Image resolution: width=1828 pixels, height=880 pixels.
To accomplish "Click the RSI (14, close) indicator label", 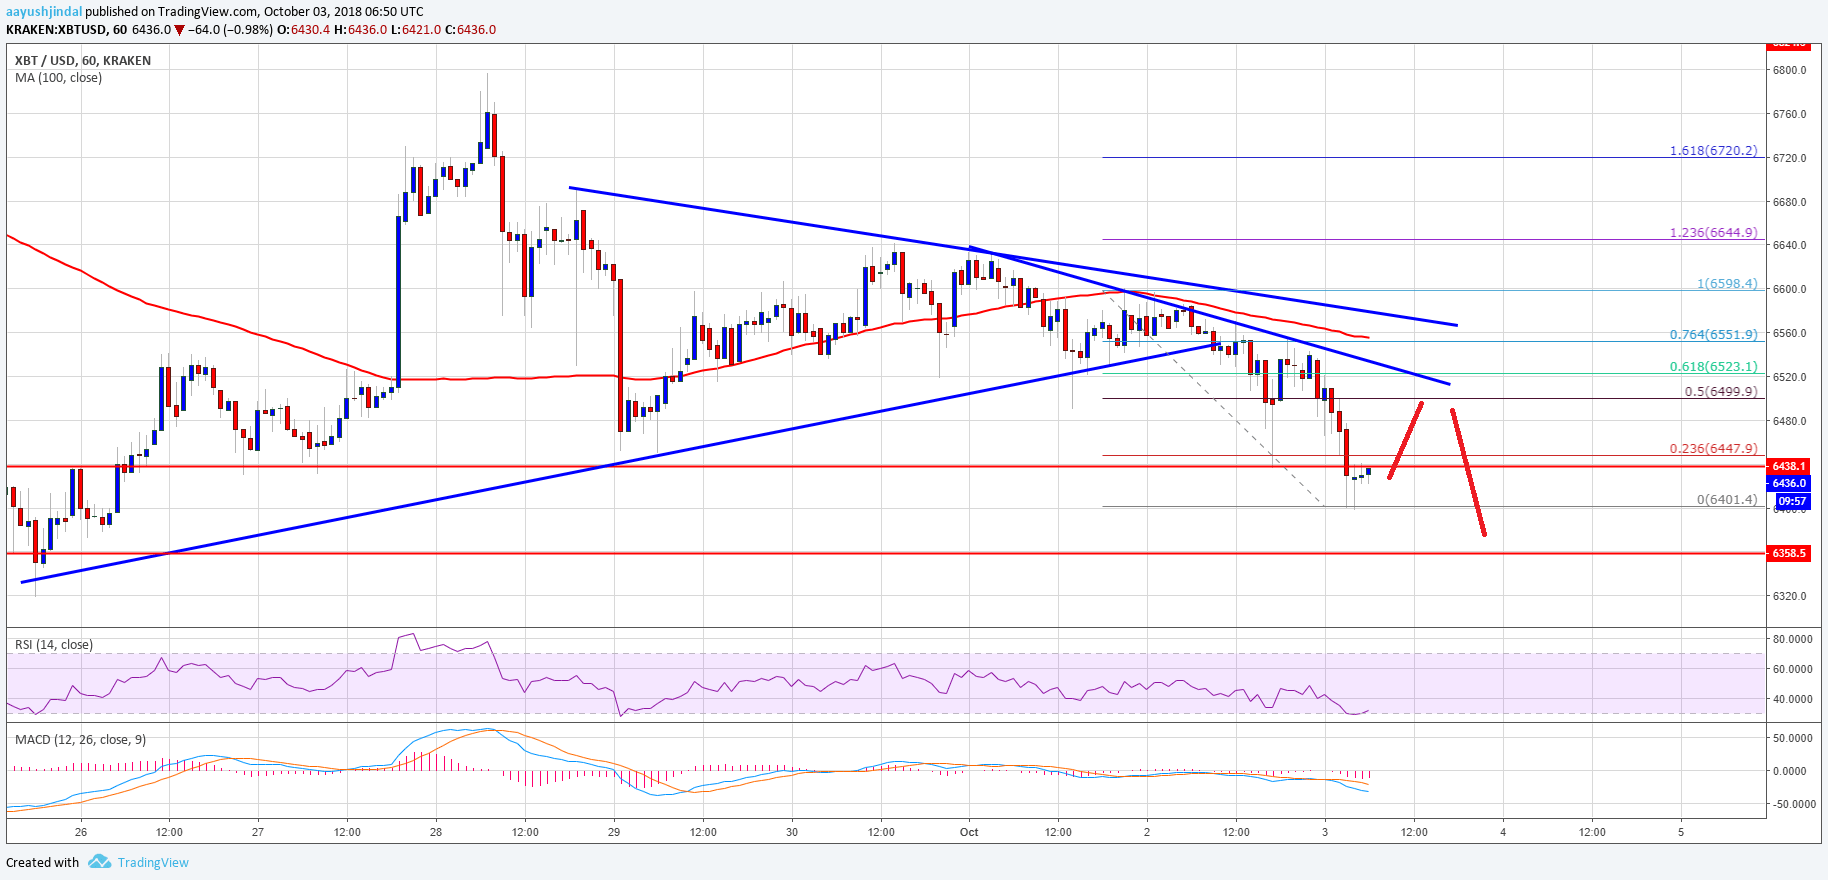I will 54,644.
